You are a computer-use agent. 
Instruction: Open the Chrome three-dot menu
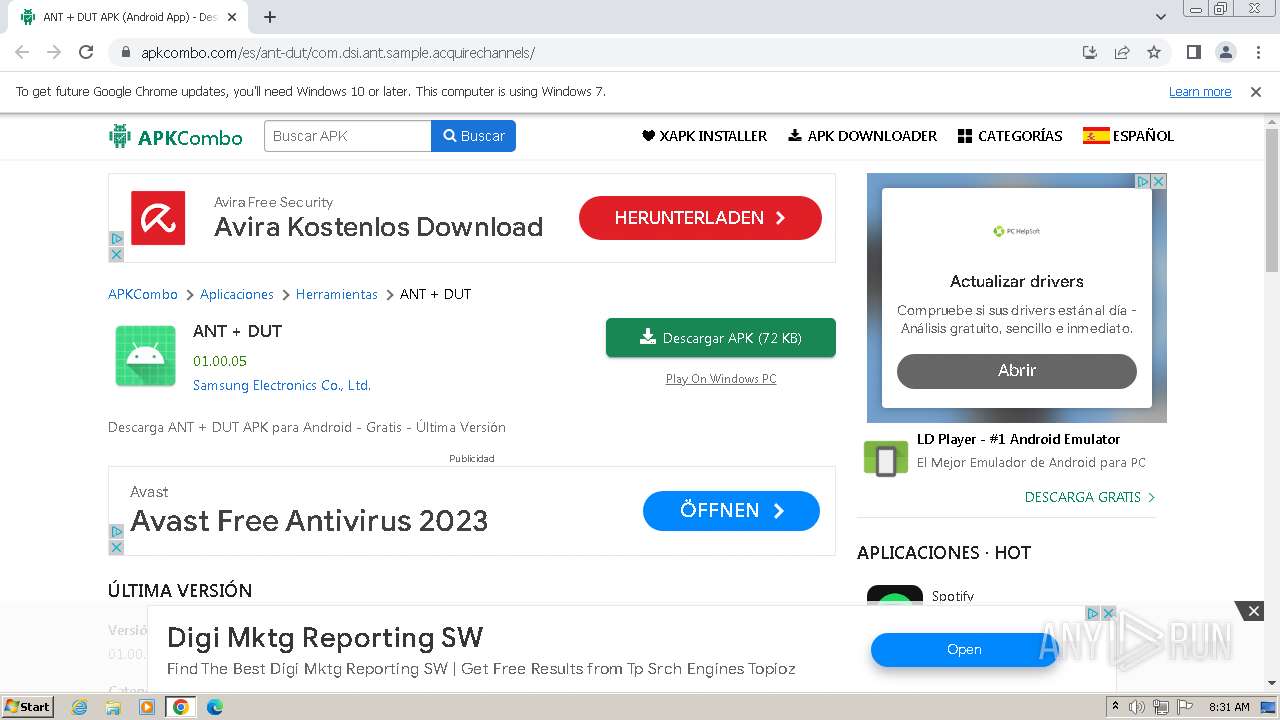click(x=1258, y=52)
